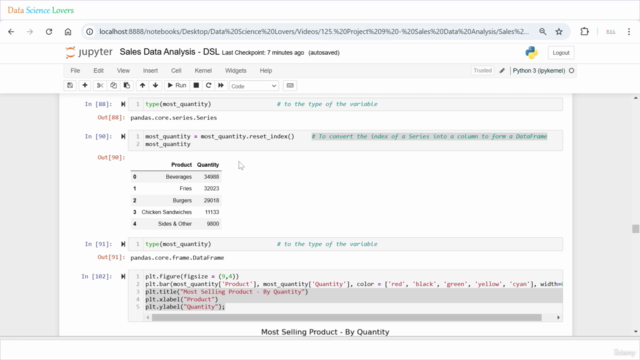640x360 pixels.
Task: Click the Out[90] output prompt area
Action: [x=111, y=158]
